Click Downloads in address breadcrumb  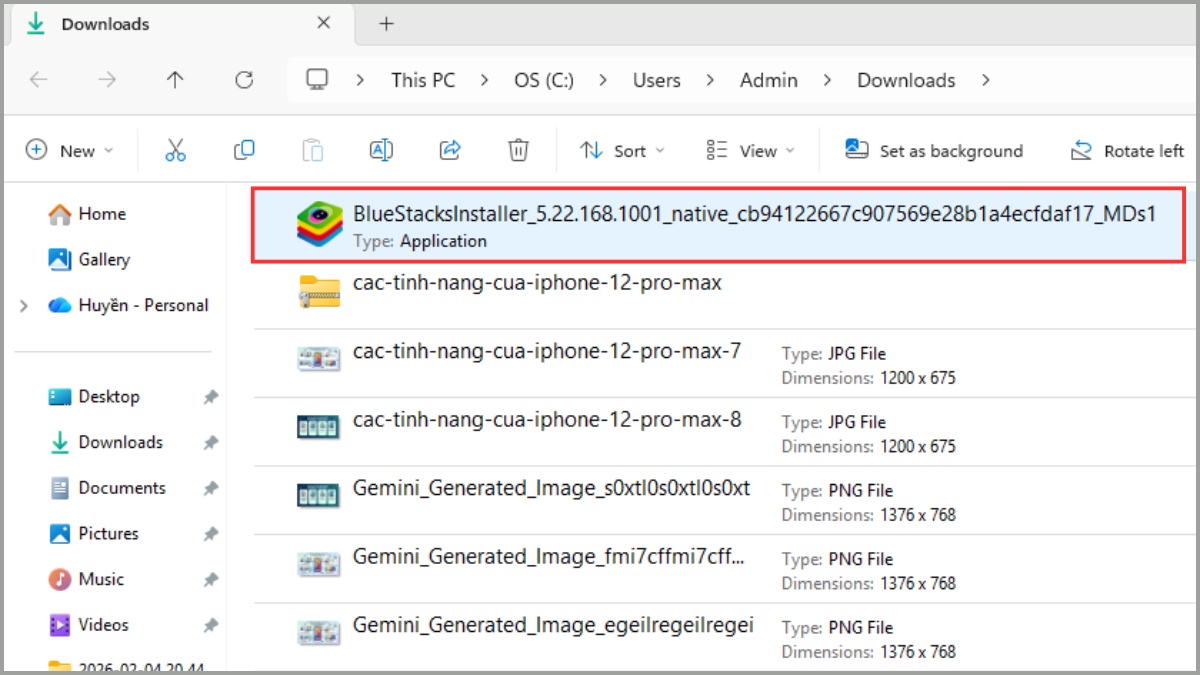pos(906,80)
